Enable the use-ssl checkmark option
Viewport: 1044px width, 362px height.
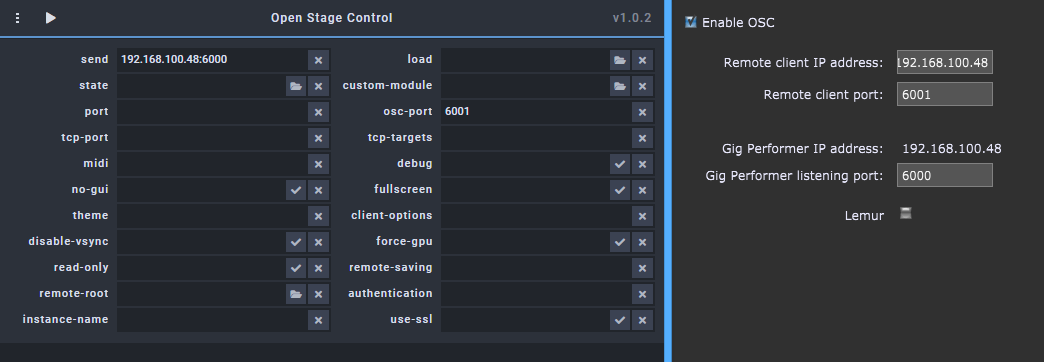tap(620, 319)
